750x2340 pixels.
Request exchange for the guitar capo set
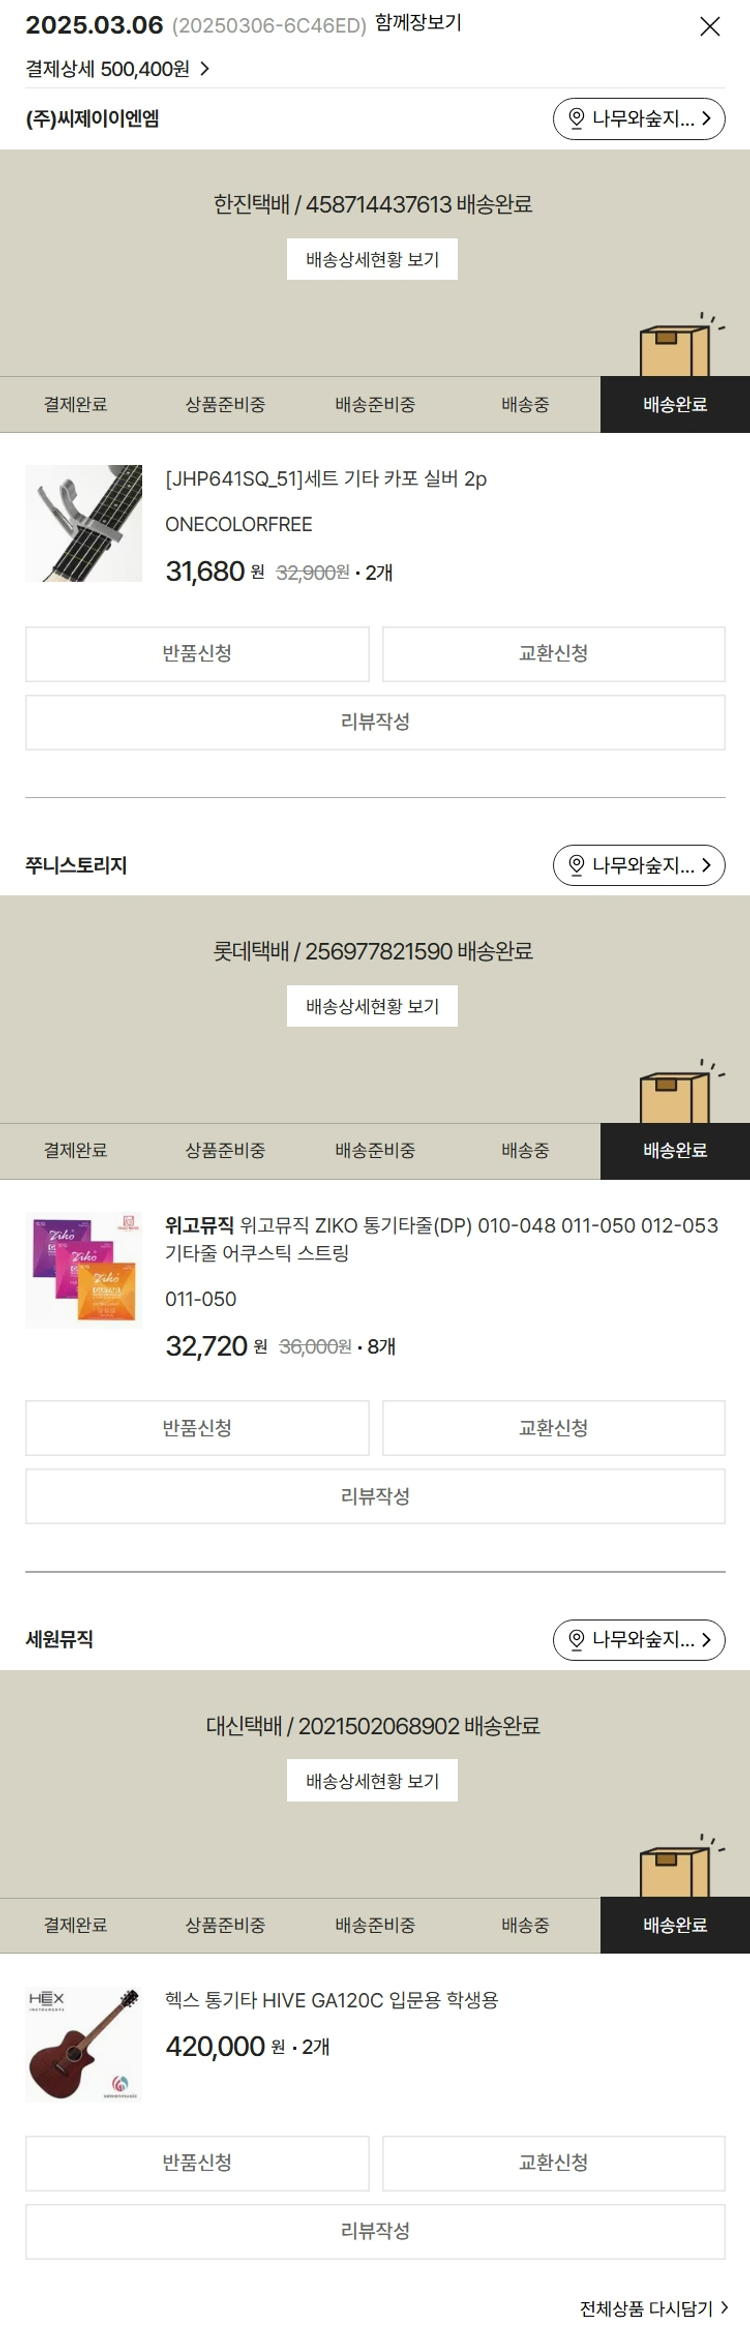coord(553,654)
